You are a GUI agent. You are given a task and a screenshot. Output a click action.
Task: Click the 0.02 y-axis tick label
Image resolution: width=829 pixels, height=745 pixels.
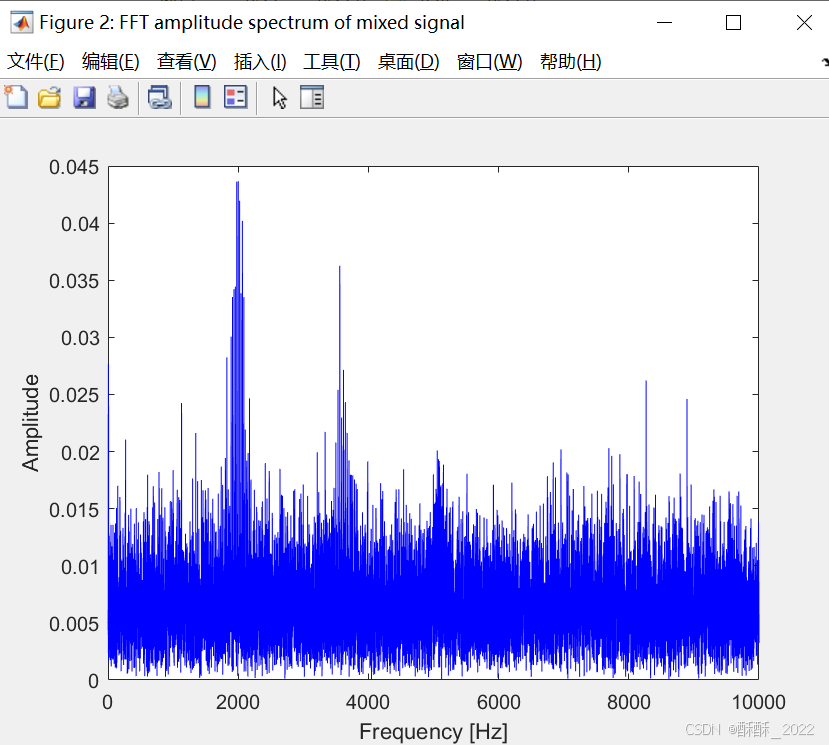[80, 453]
